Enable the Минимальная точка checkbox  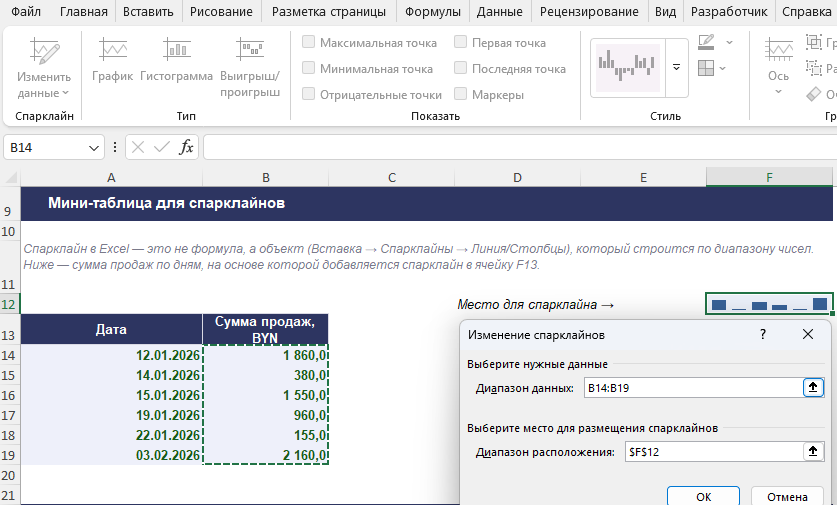(309, 68)
